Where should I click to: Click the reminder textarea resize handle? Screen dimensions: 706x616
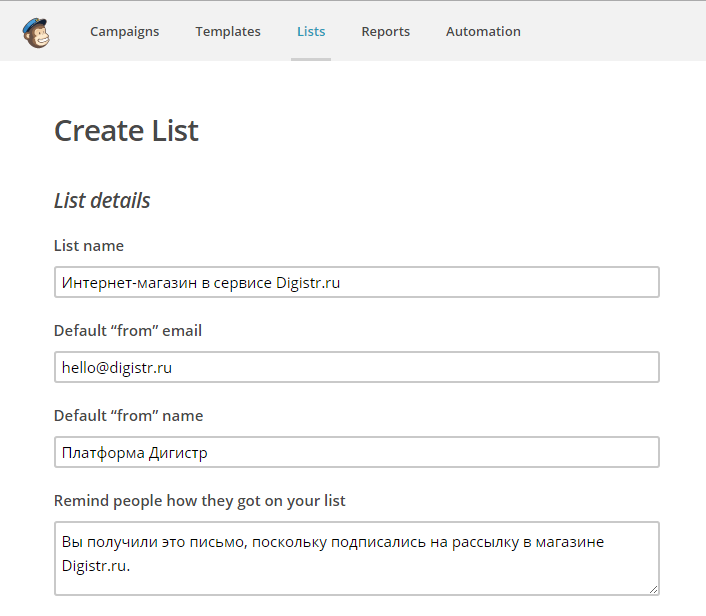[654, 589]
